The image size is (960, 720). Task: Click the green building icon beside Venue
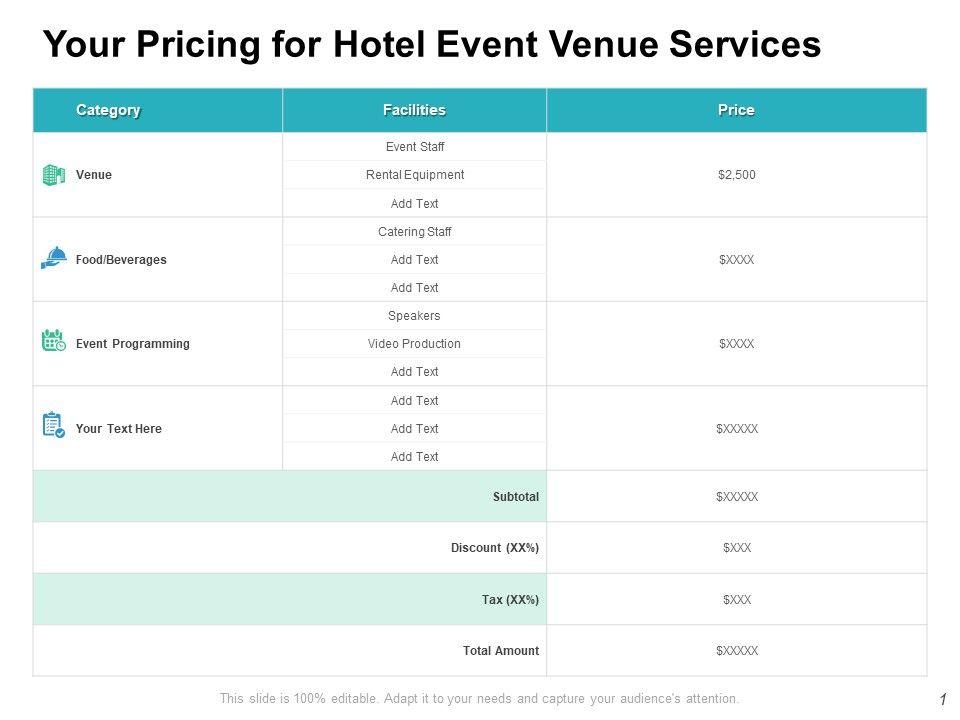pyautogui.click(x=54, y=175)
